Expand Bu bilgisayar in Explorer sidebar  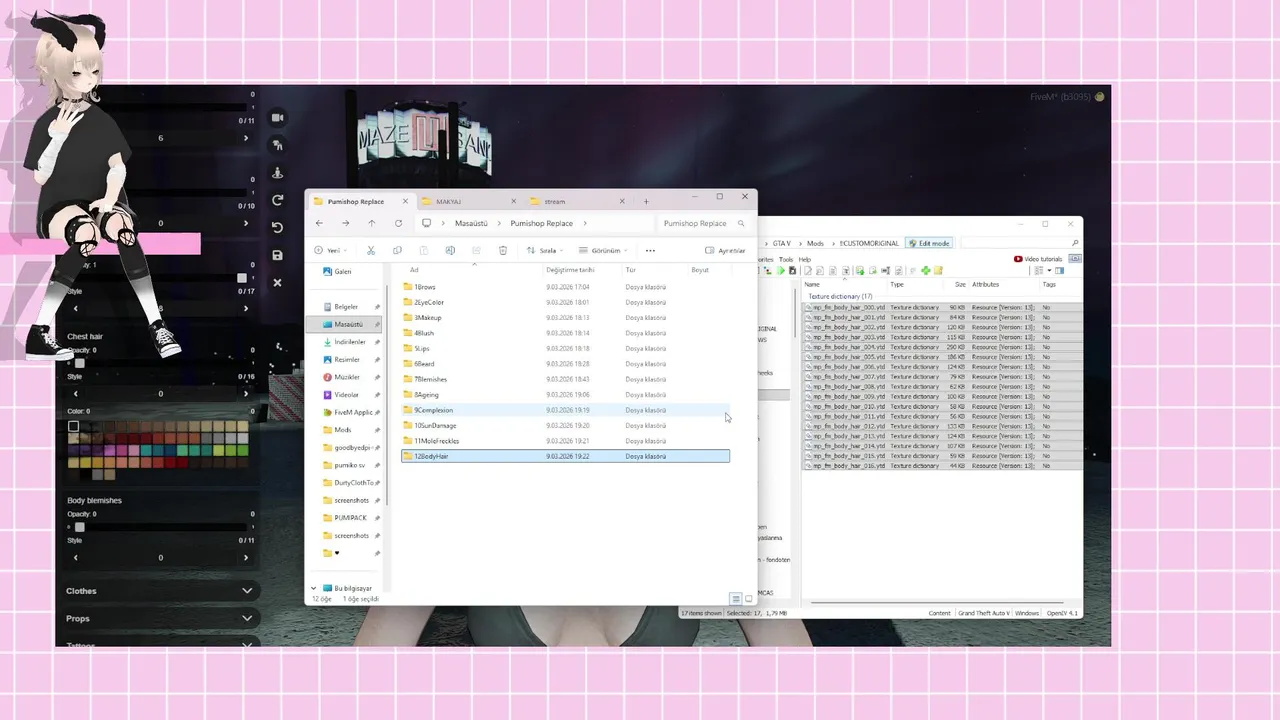314,588
